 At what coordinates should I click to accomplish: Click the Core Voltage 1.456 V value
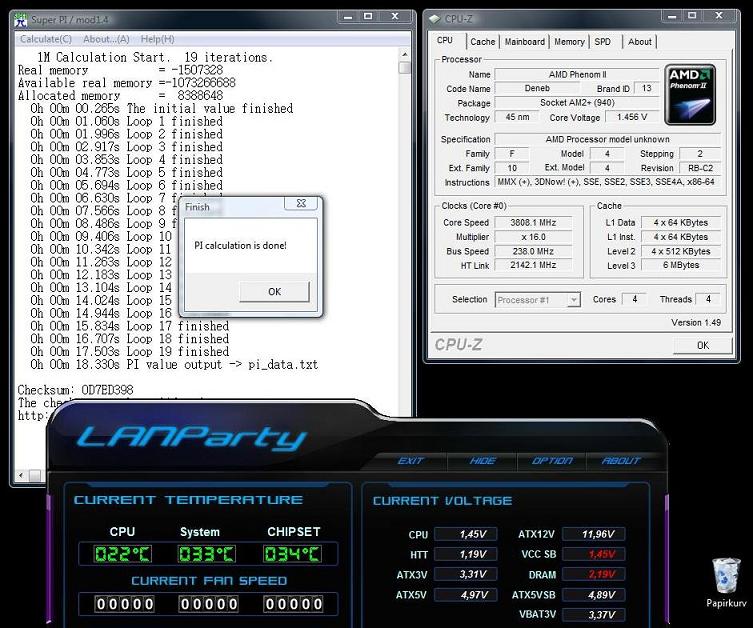[632, 117]
